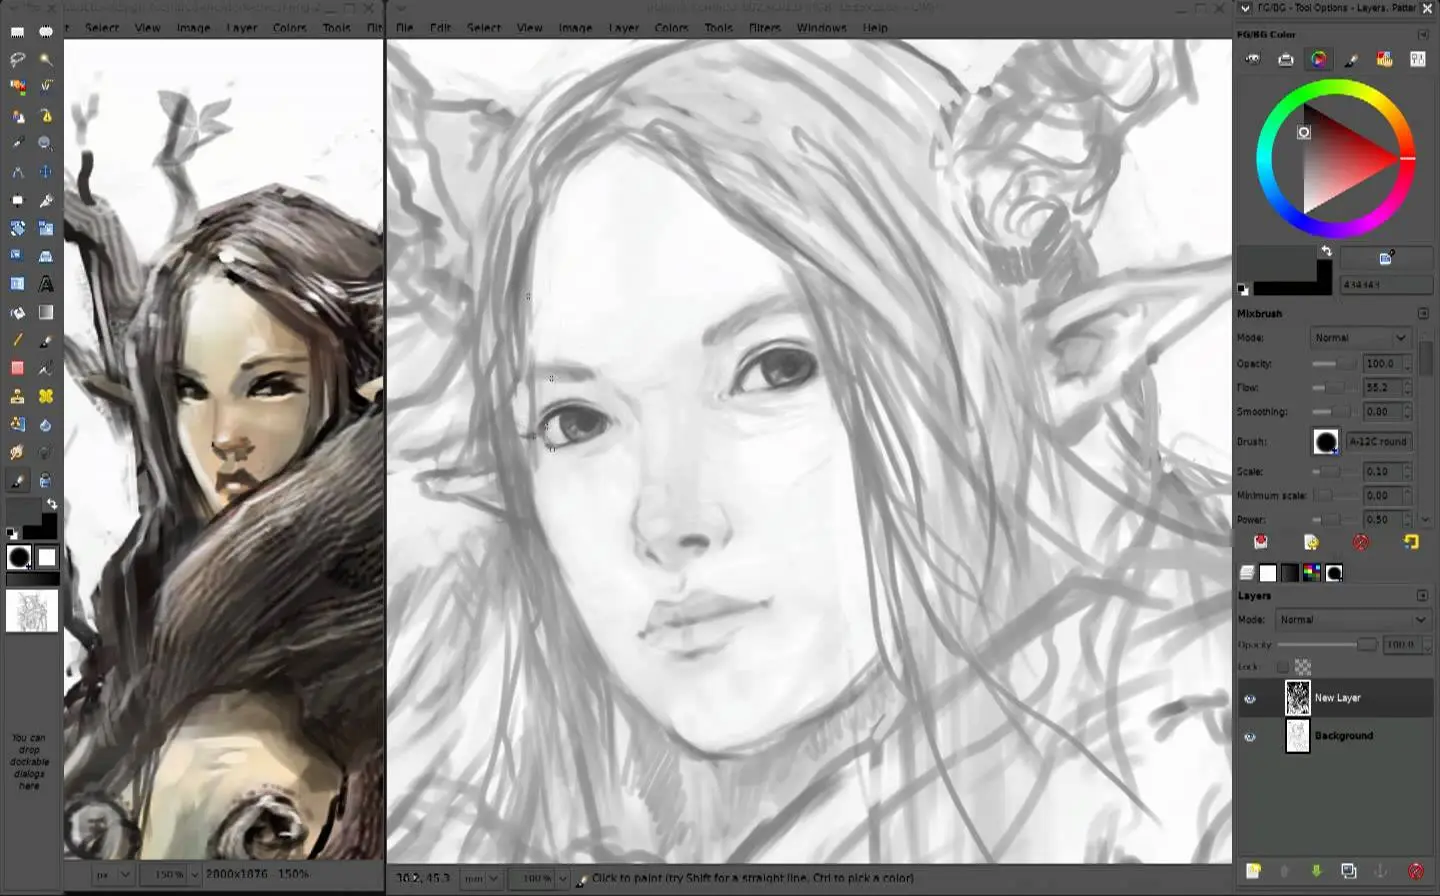Viewport: 1440px width, 896px height.
Task: Choose the red Eraser tool
Action: 17,369
